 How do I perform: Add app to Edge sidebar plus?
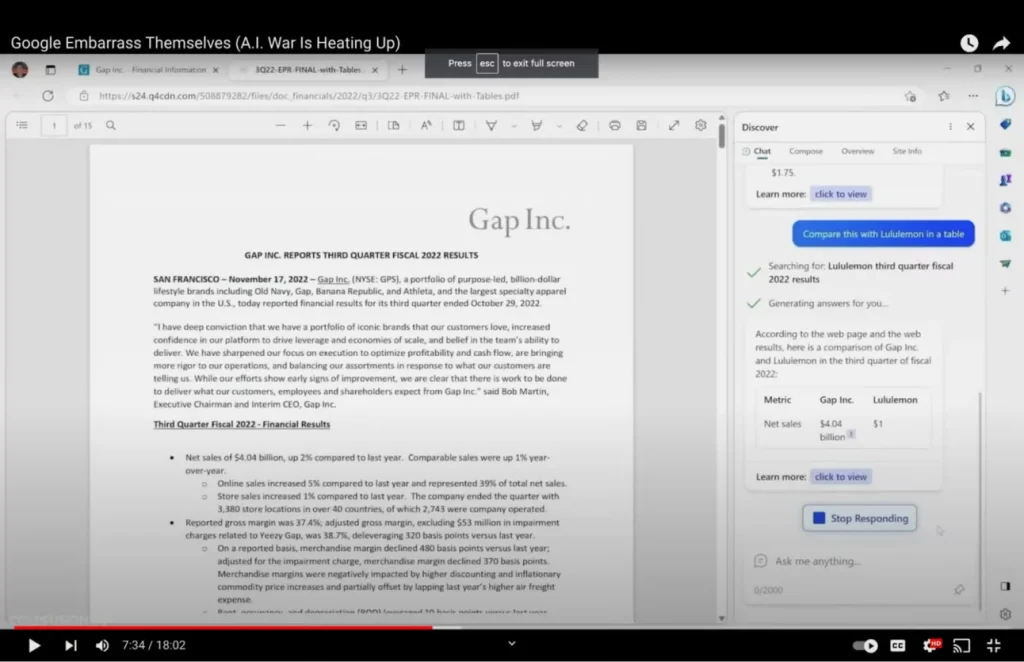tap(1005, 291)
